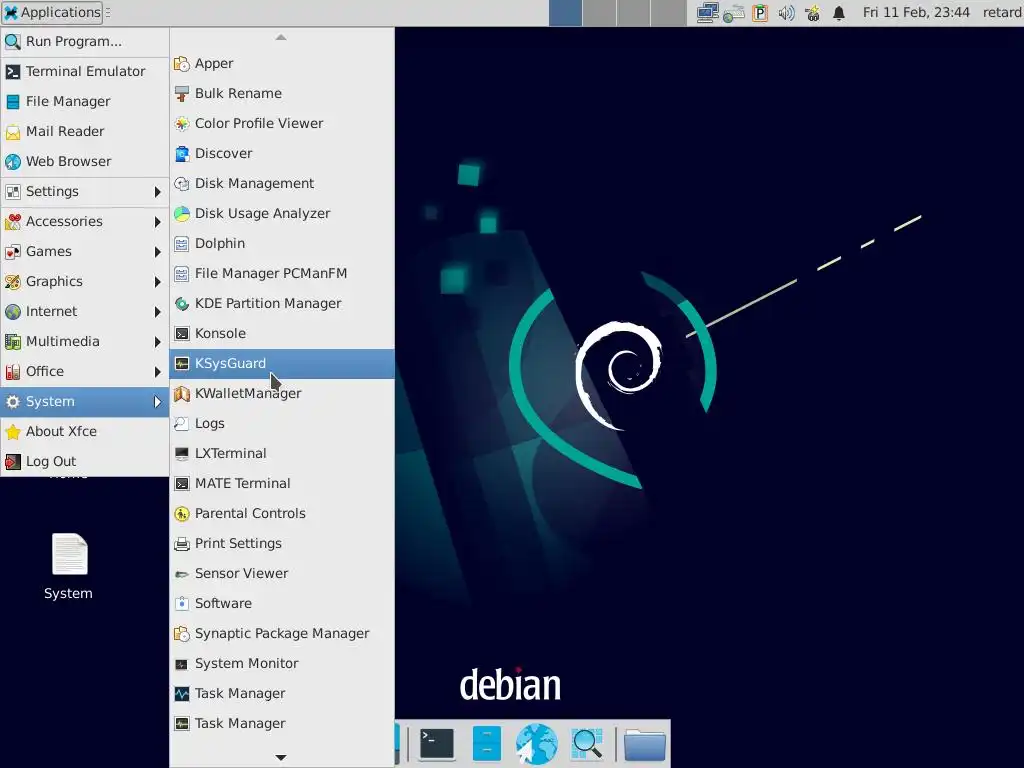The width and height of the screenshot is (1024, 768).
Task: Expand the Games submenu arrow
Action: pyautogui.click(x=157, y=252)
